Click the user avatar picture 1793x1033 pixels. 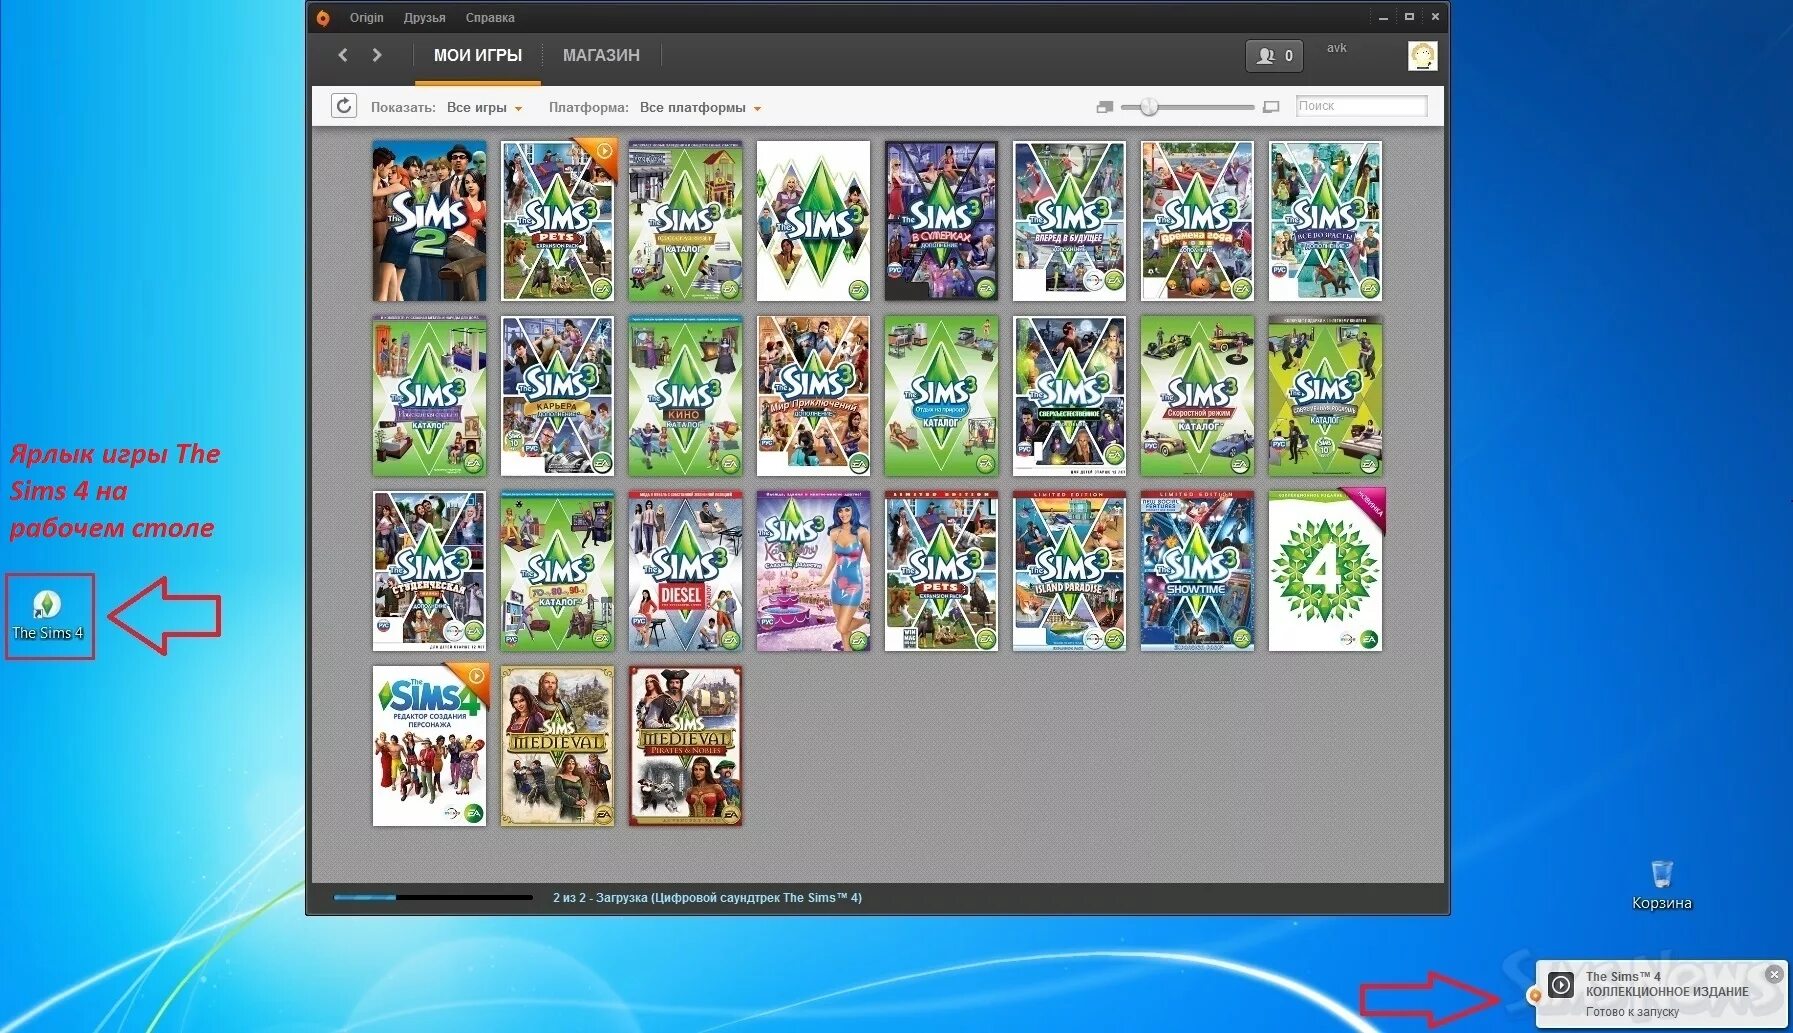coord(1422,56)
